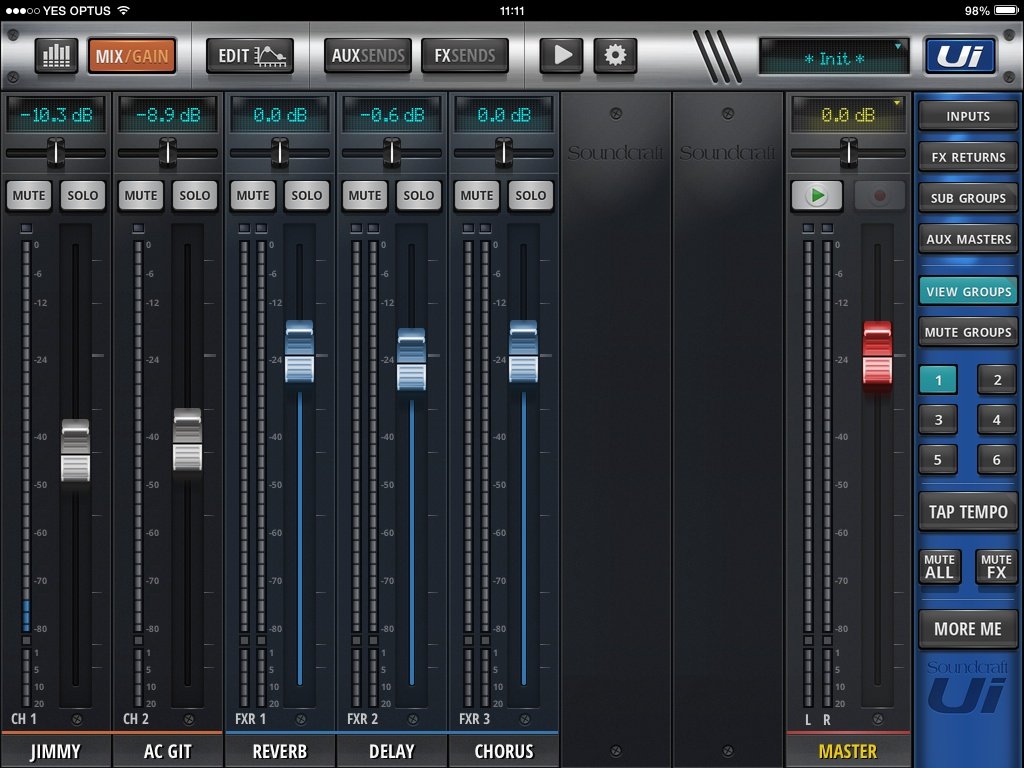Click the AC GIT channel level fader

[x=187, y=440]
